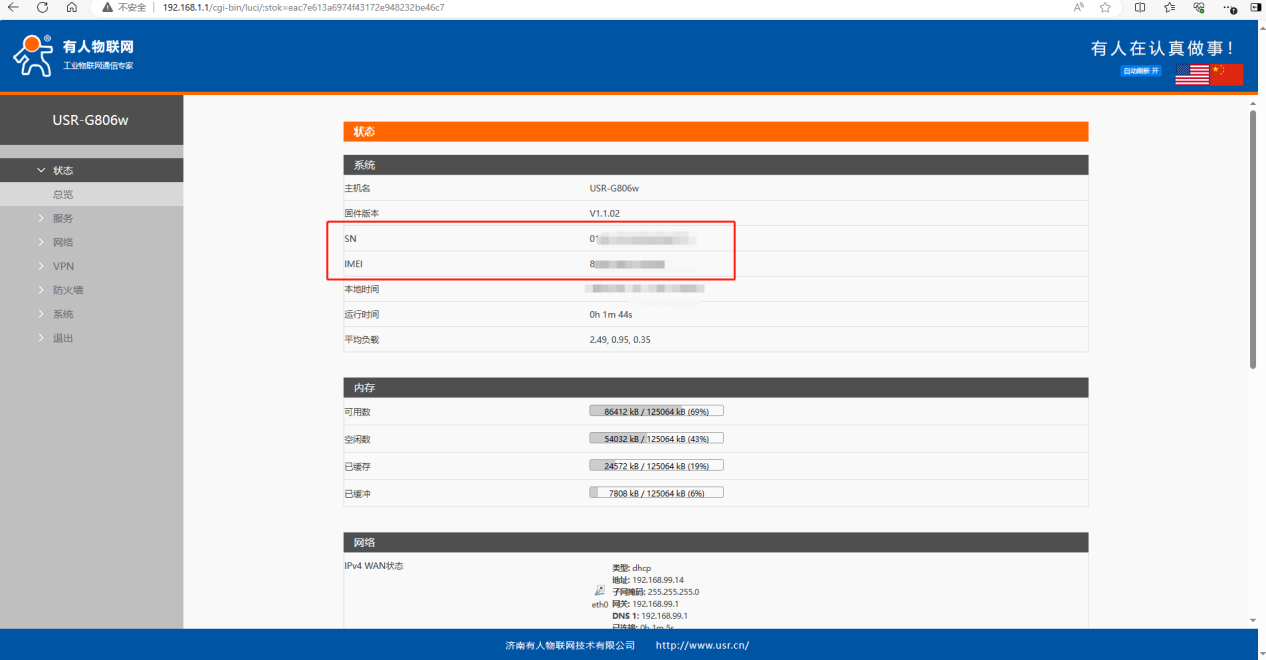This screenshot has width=1266, height=660.
Task: Collapse the 状态 sidebar section
Action: [x=62, y=171]
